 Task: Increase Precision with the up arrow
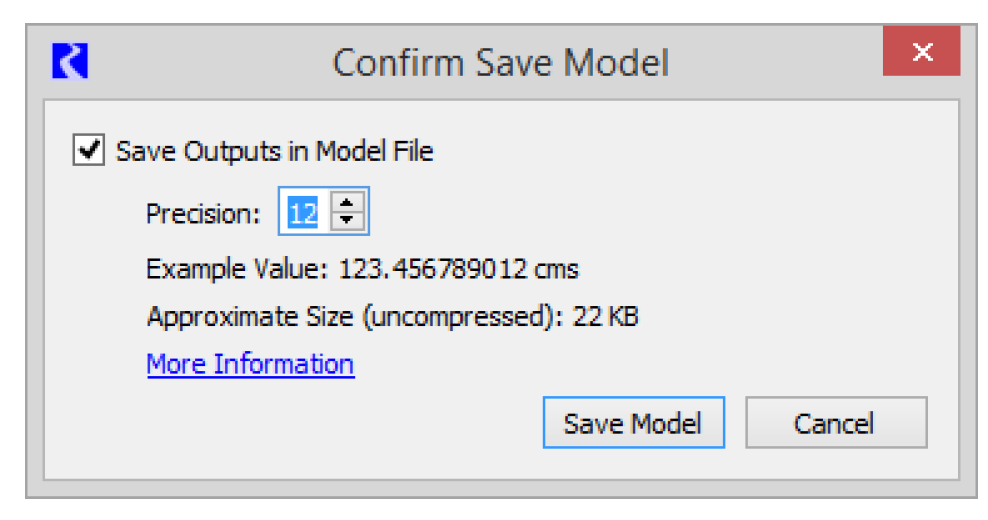[346, 203]
